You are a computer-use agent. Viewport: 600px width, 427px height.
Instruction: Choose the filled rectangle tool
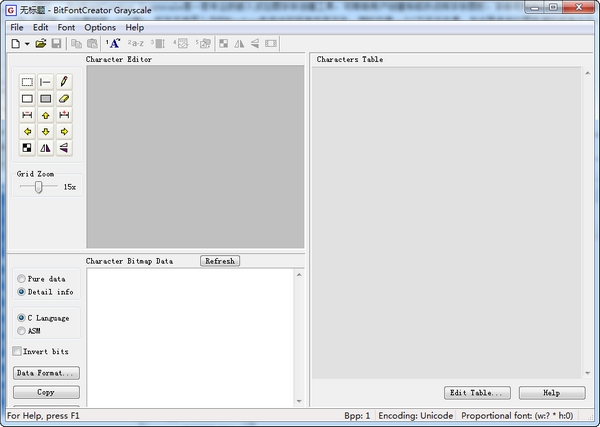[x=46, y=99]
